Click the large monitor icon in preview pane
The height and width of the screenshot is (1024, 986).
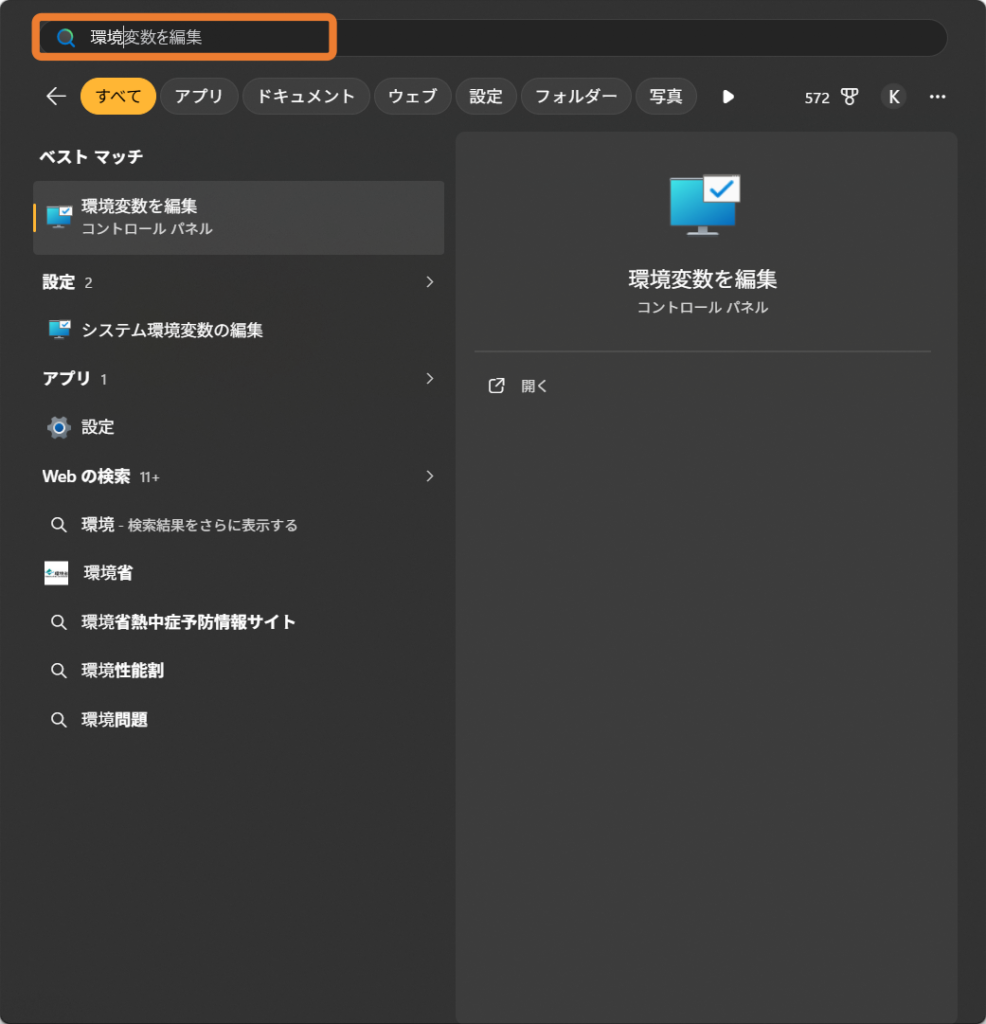pos(705,205)
